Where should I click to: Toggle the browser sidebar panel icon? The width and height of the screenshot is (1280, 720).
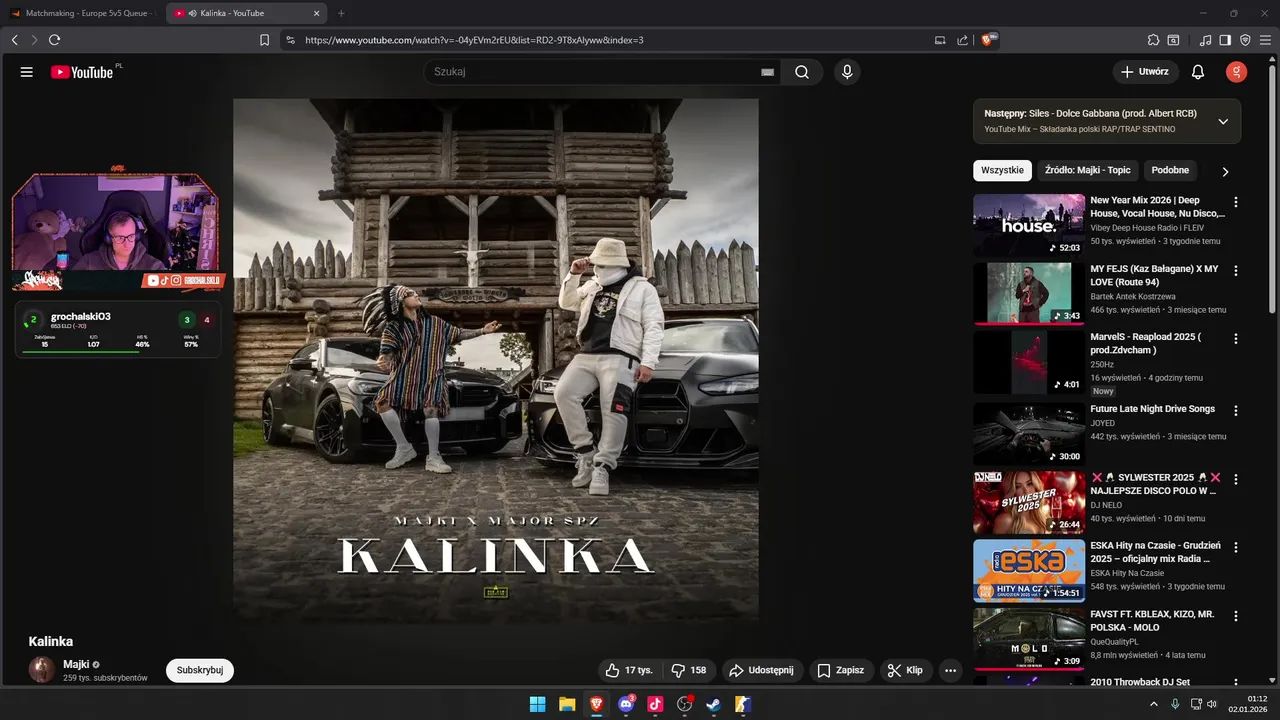click(x=1225, y=40)
